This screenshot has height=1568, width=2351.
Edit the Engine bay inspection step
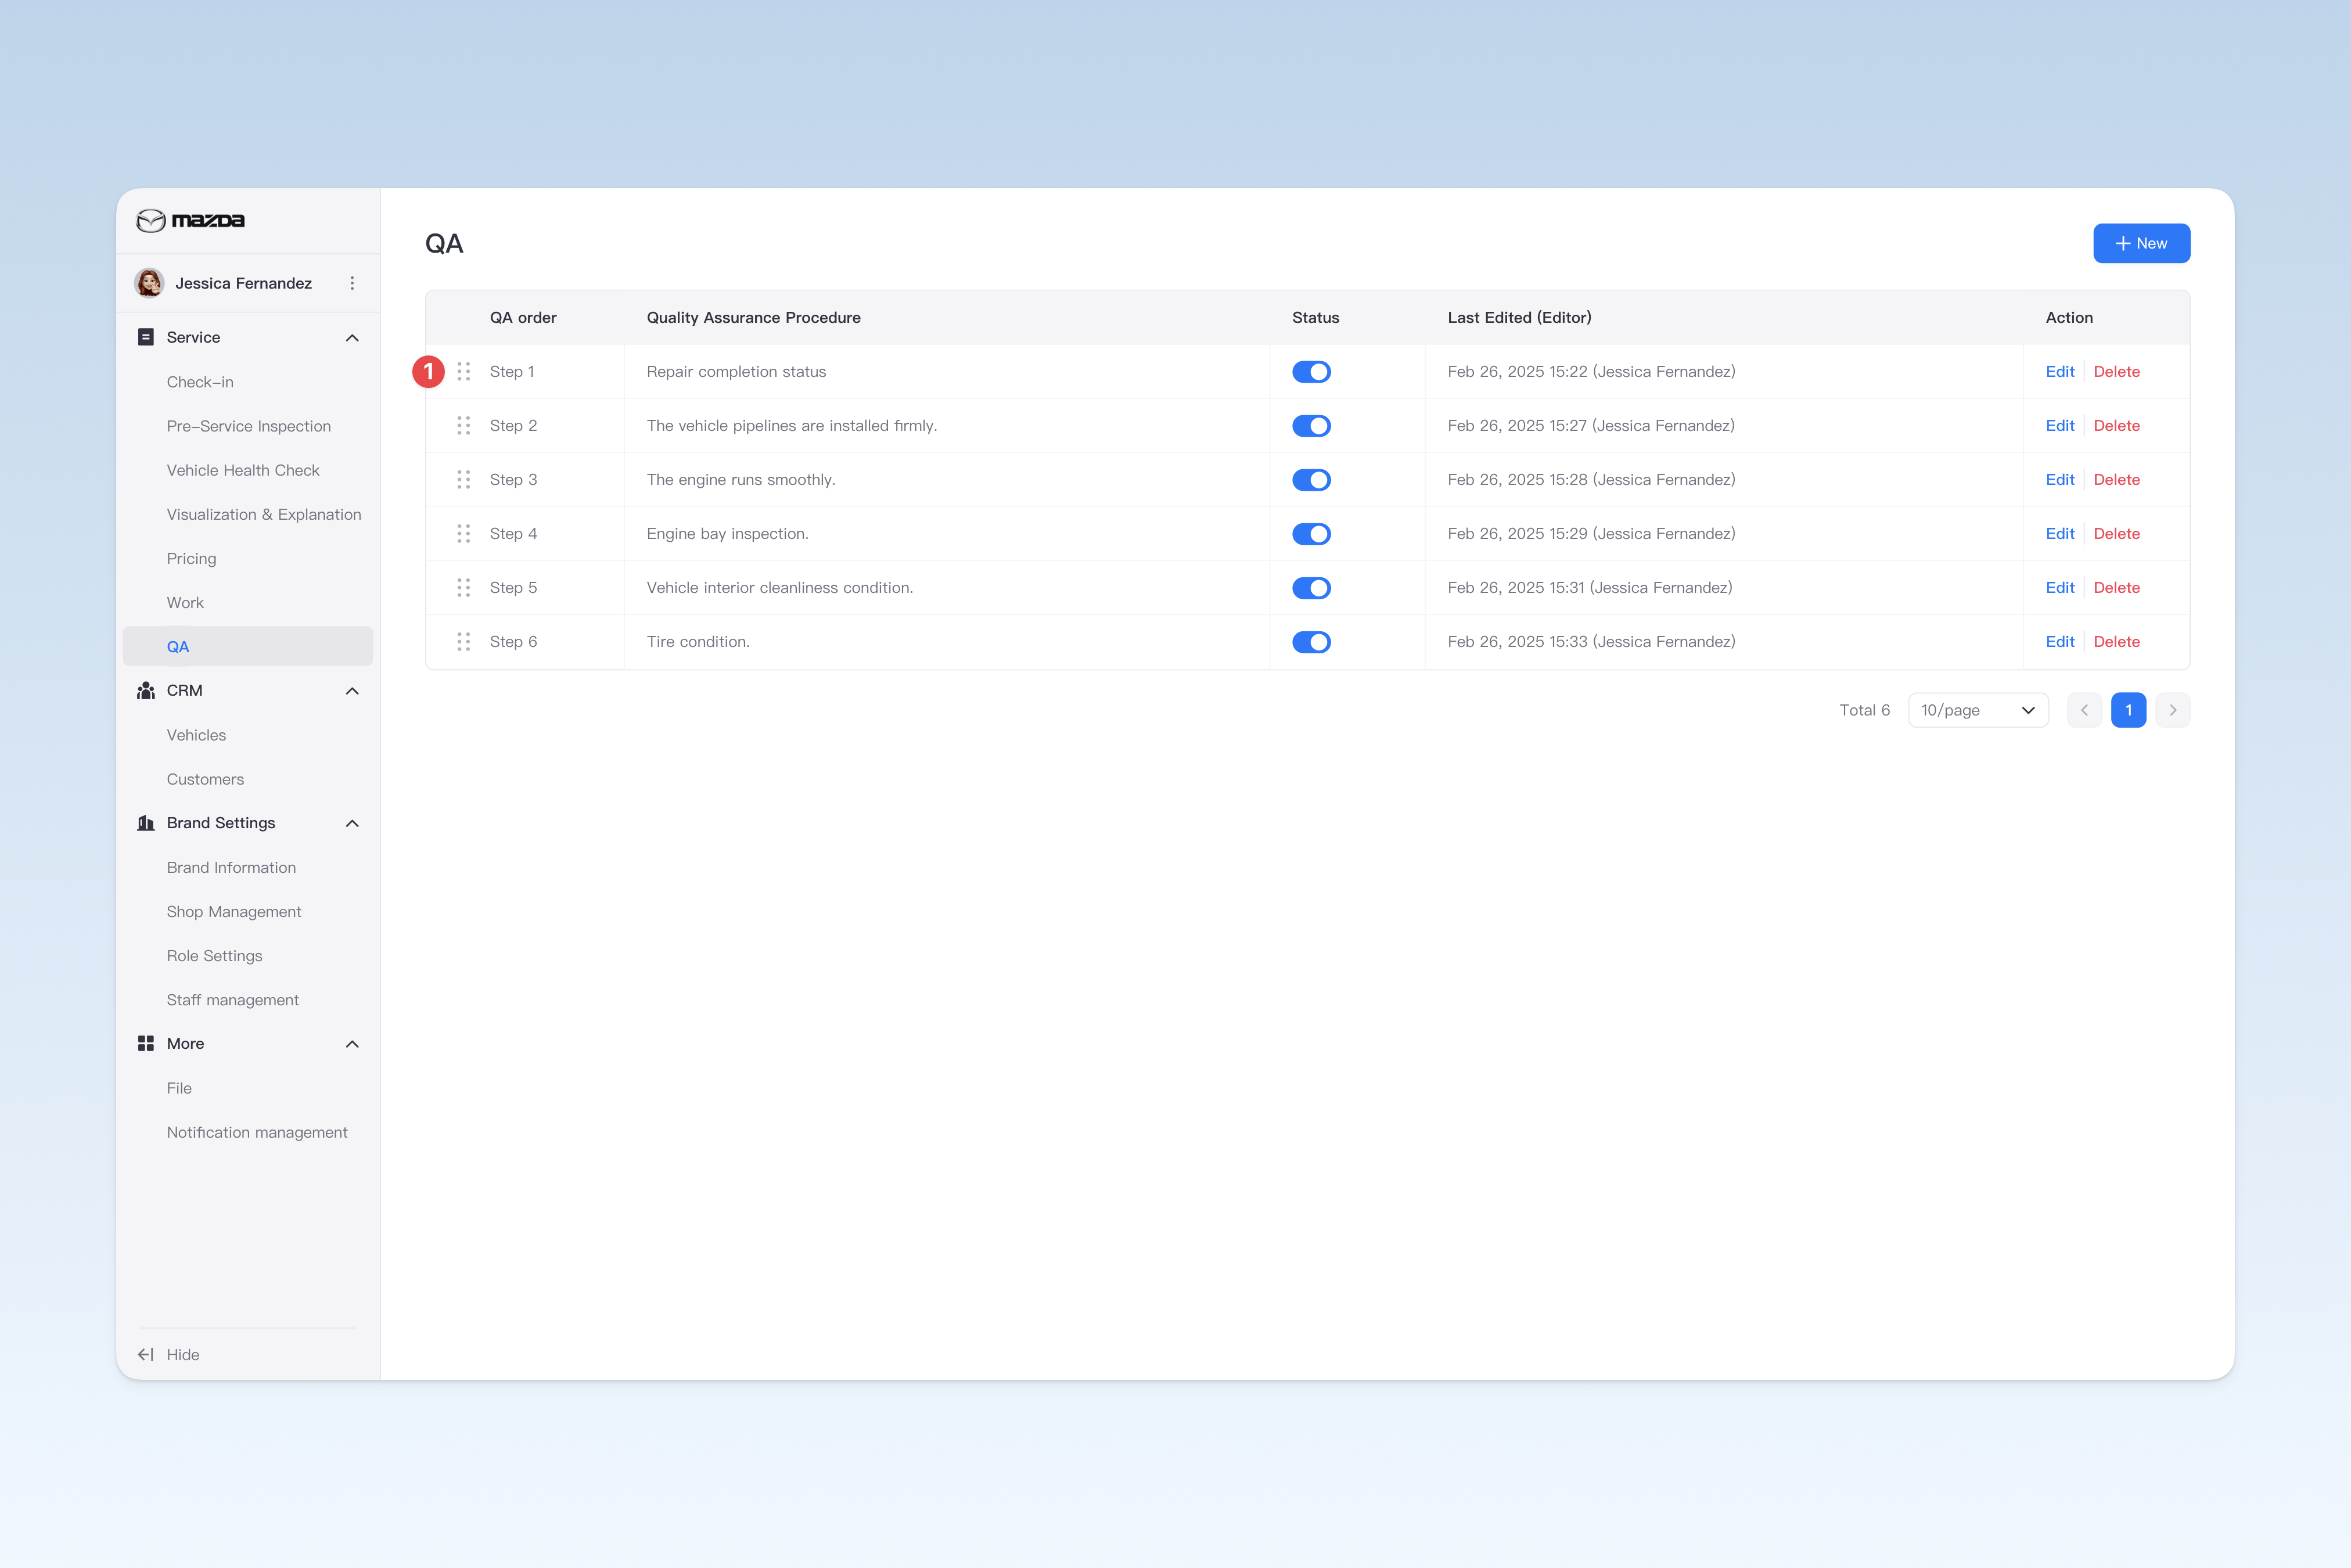tap(2059, 533)
